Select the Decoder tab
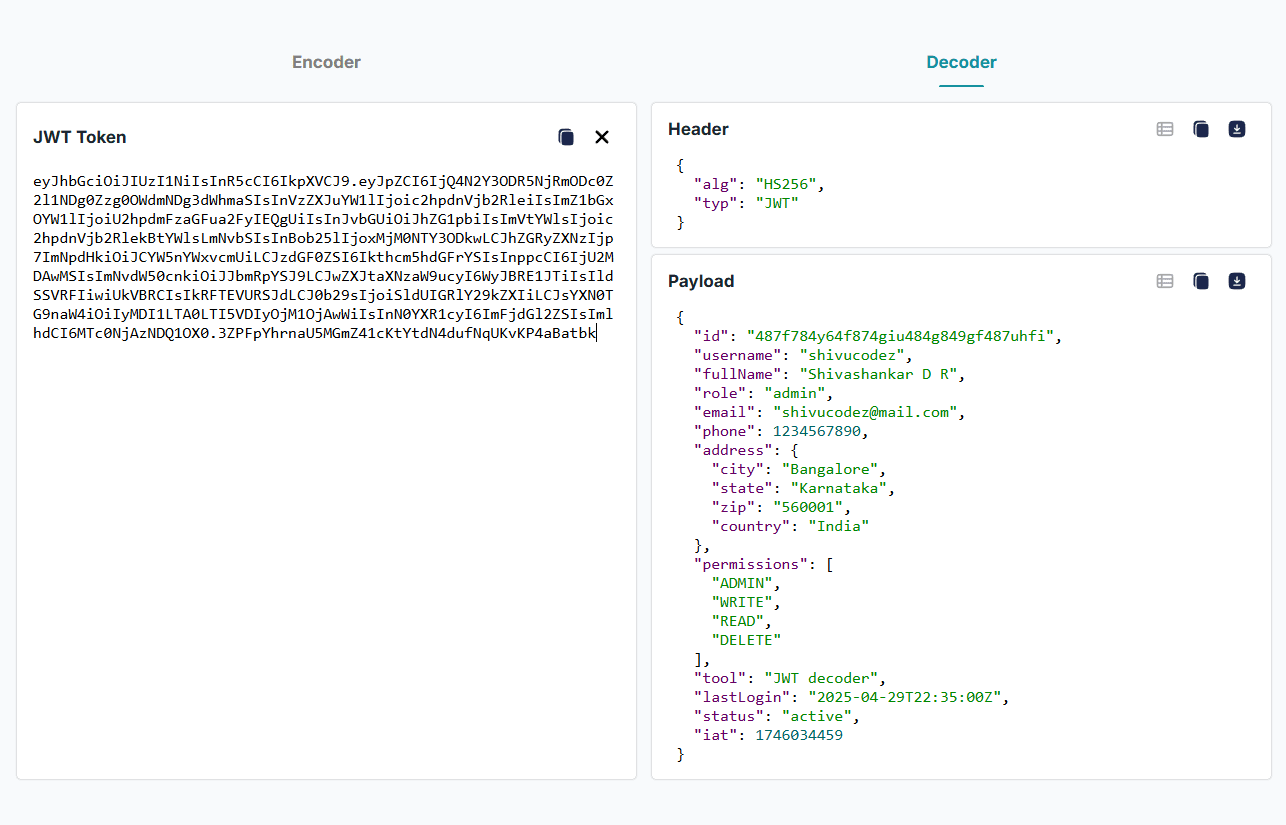This screenshot has height=825, width=1286. pos(961,62)
